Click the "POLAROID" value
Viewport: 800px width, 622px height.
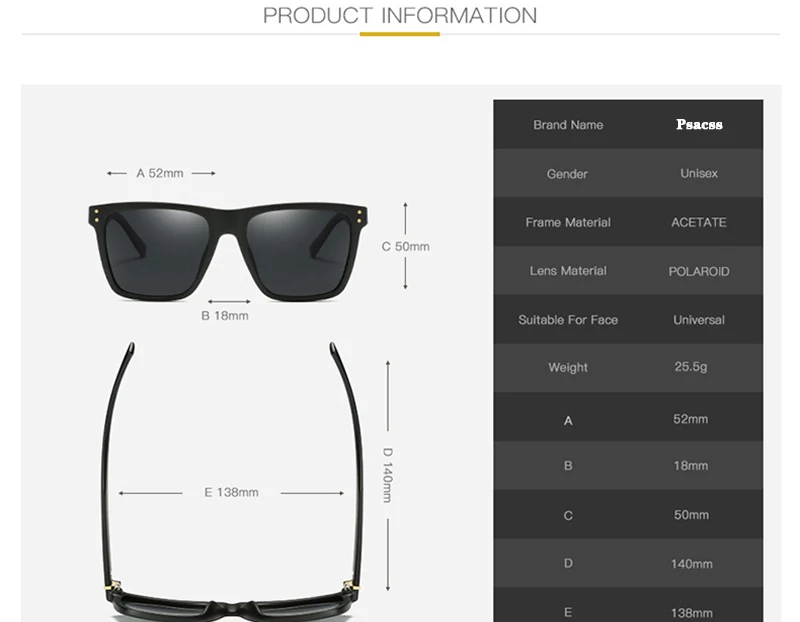tap(699, 271)
